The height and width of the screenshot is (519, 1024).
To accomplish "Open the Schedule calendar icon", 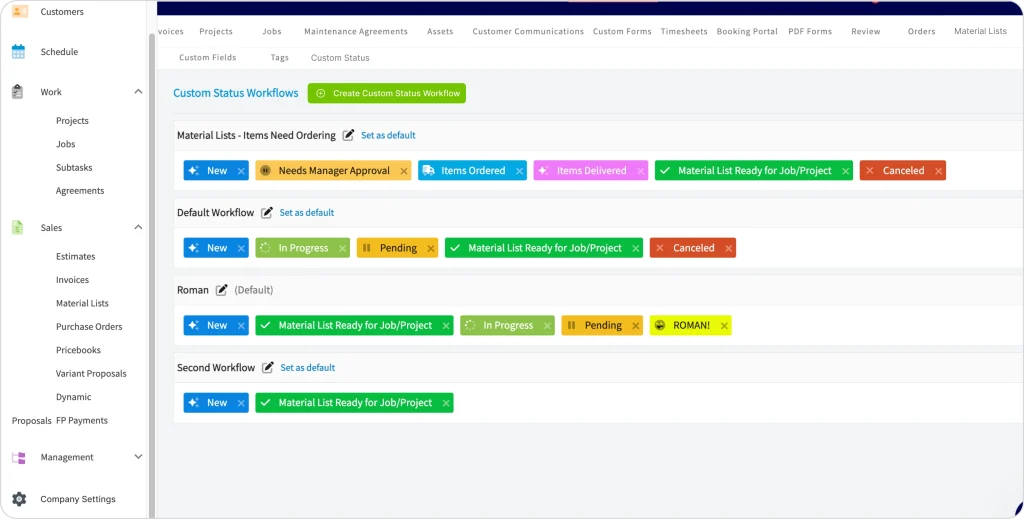I will 18,52.
